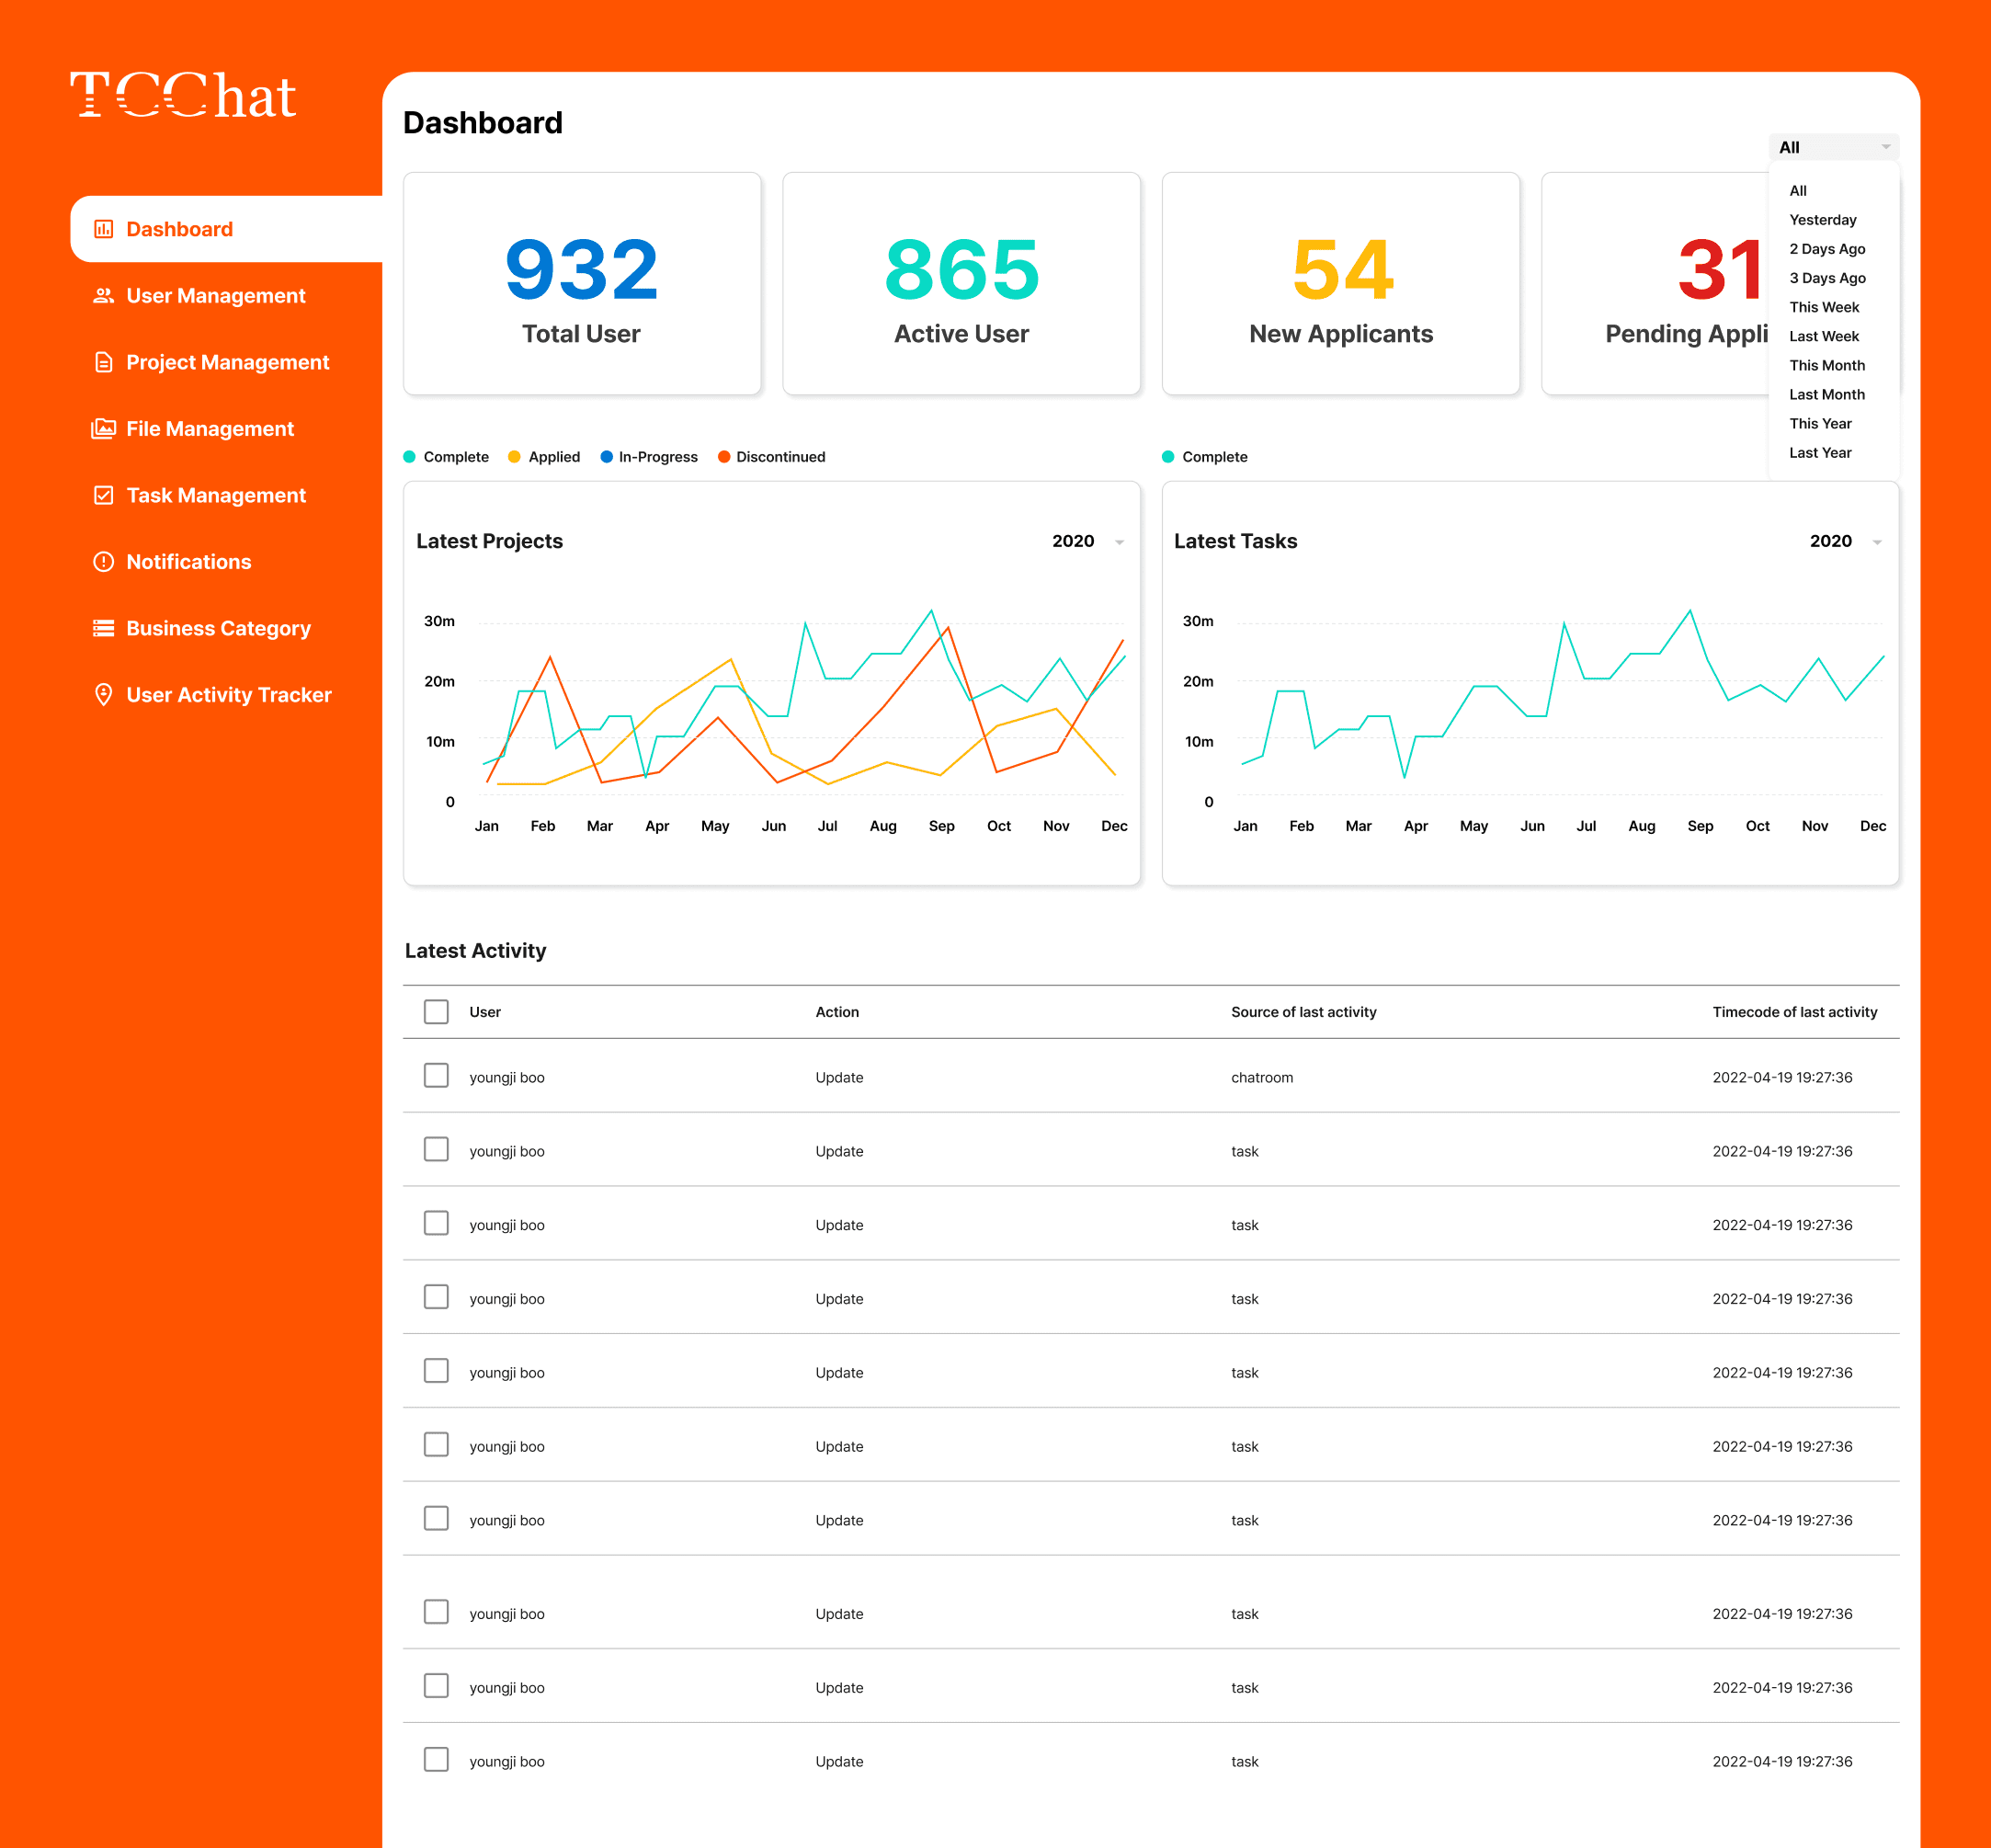Image resolution: width=1991 pixels, height=1848 pixels.
Task: Open the User Activity Tracker pin icon
Action: coord(104,694)
